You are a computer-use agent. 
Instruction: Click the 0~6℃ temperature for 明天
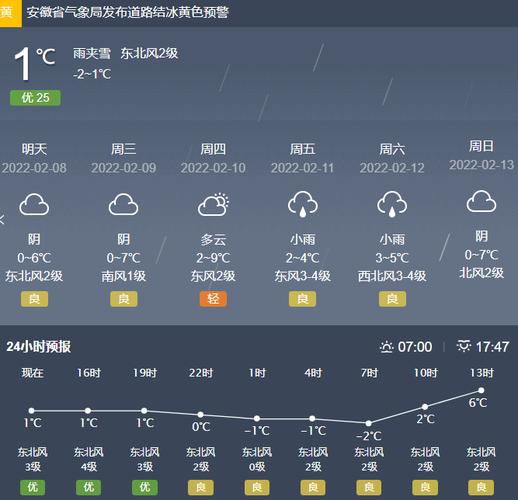34,258
